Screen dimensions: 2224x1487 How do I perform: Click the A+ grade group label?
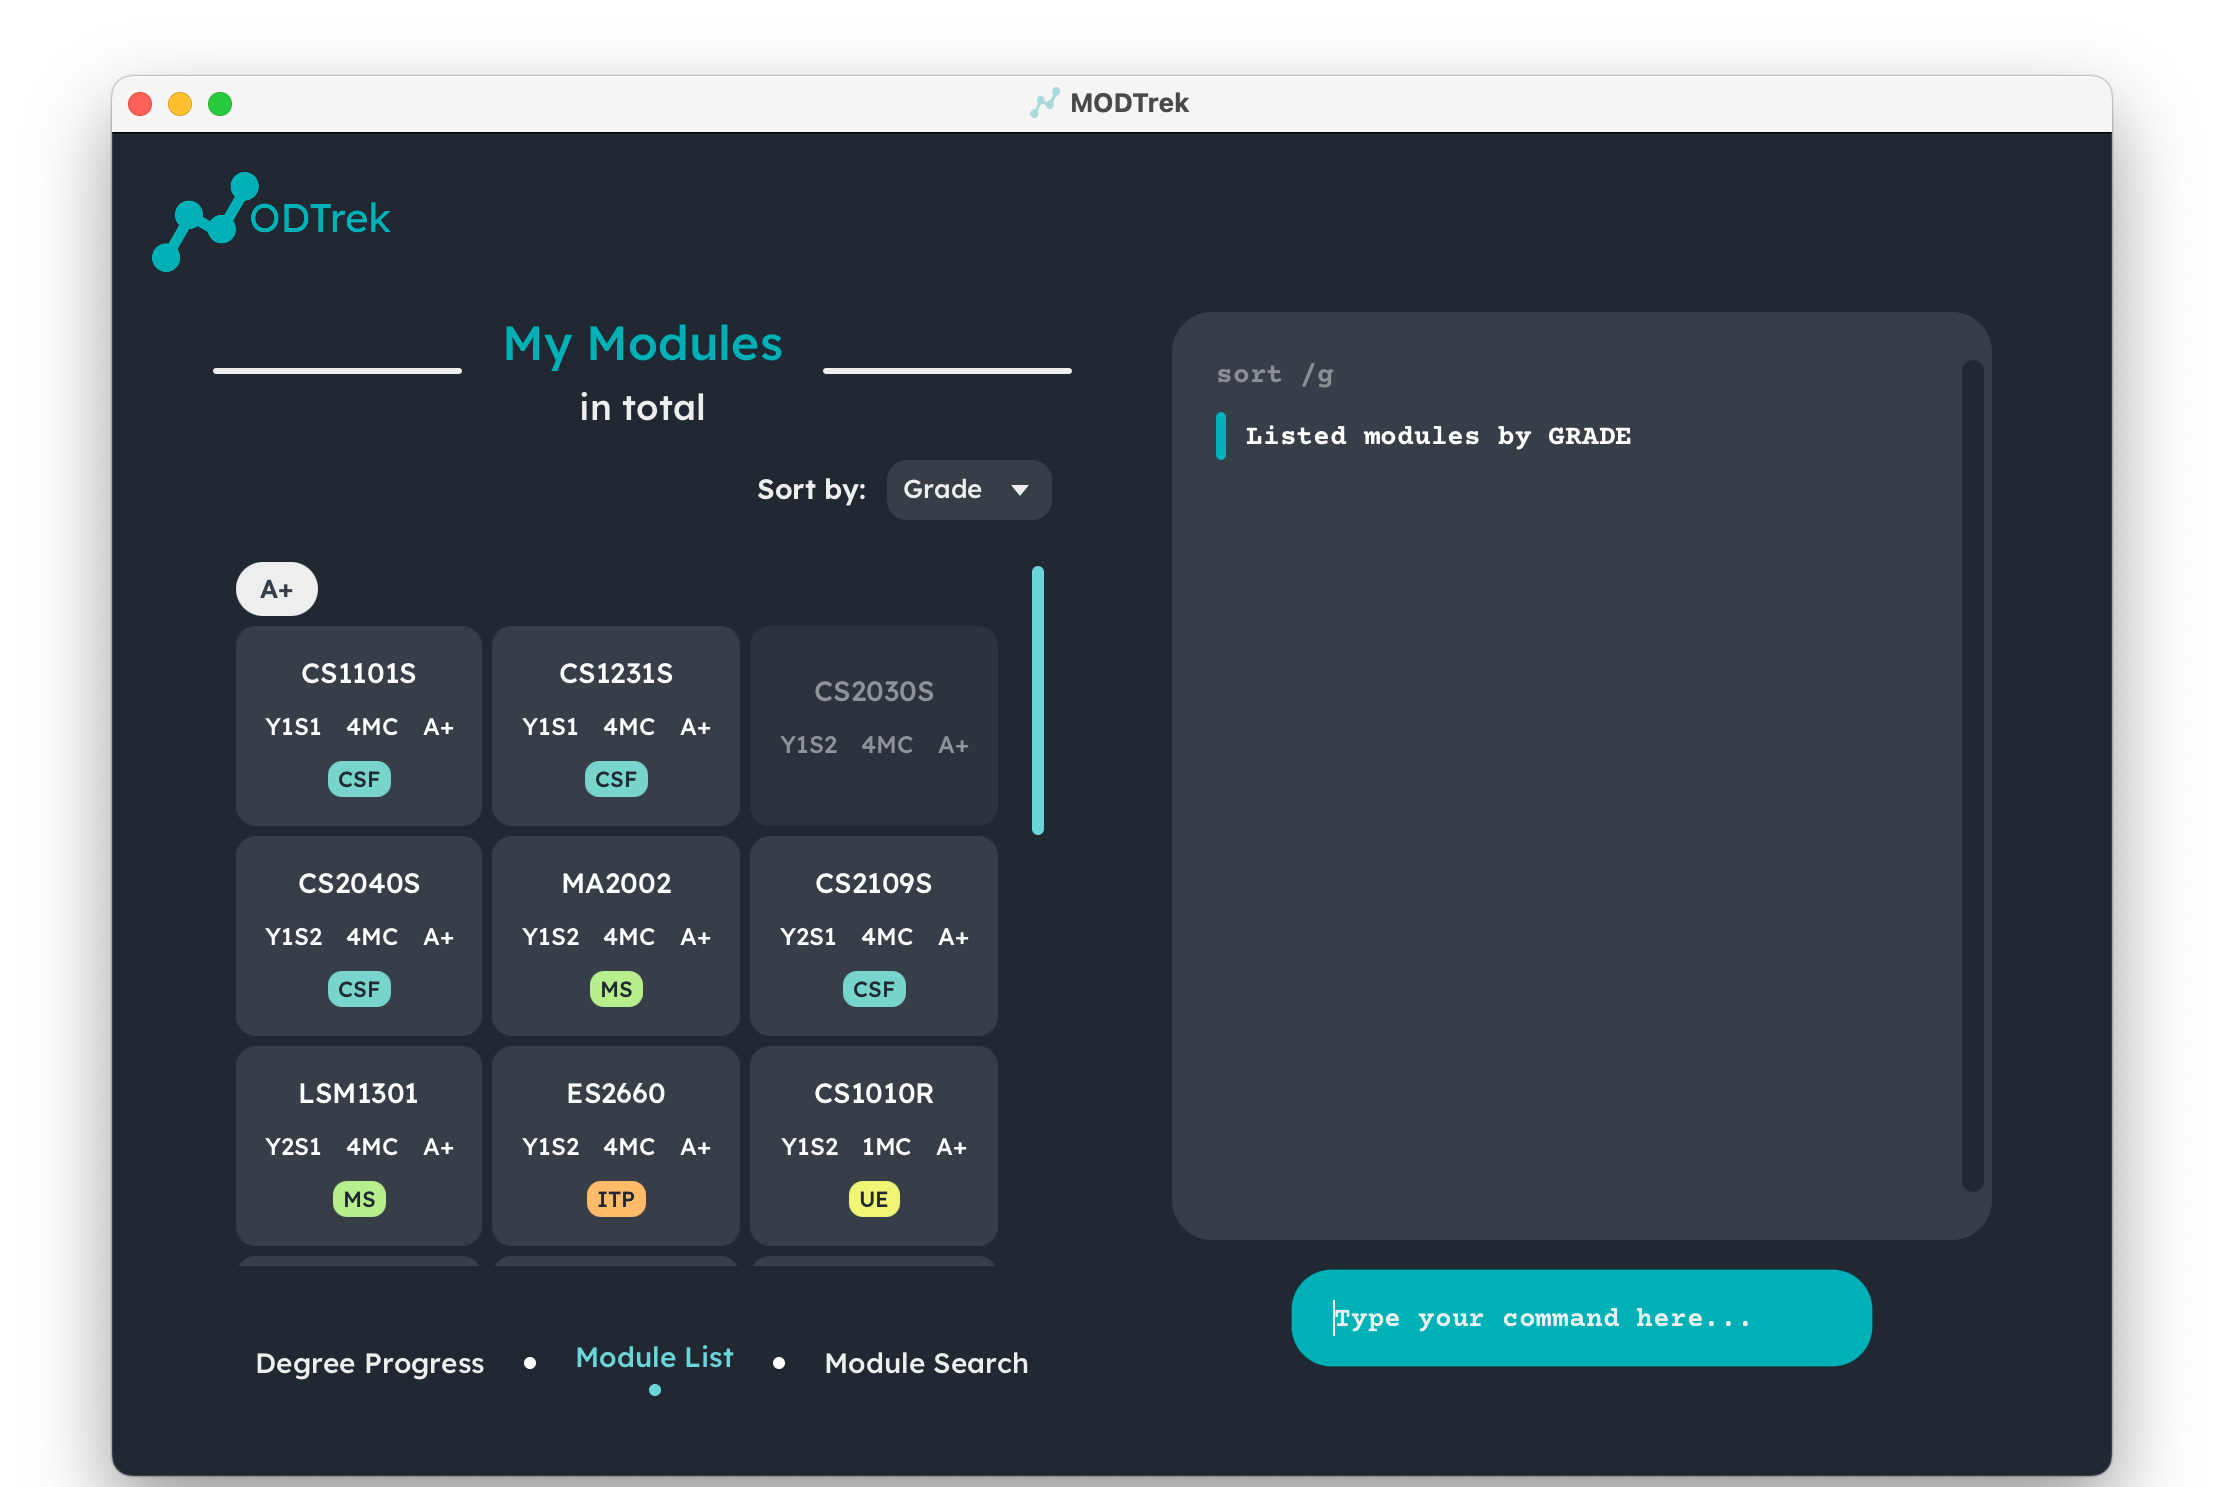(277, 589)
